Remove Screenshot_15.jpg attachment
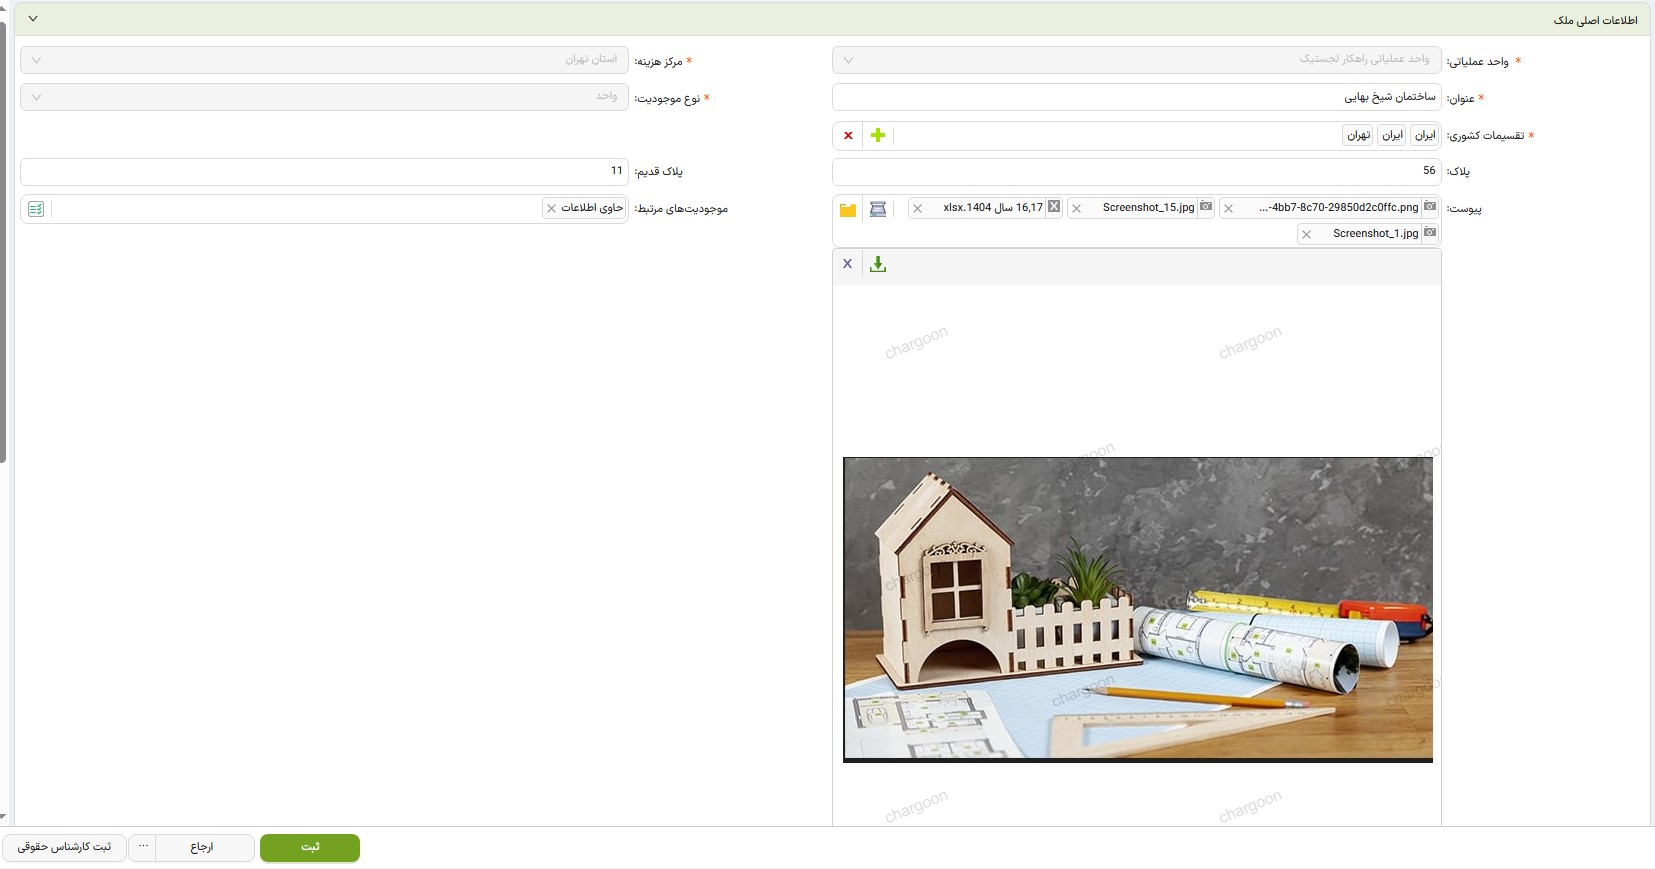 pyautogui.click(x=1076, y=209)
